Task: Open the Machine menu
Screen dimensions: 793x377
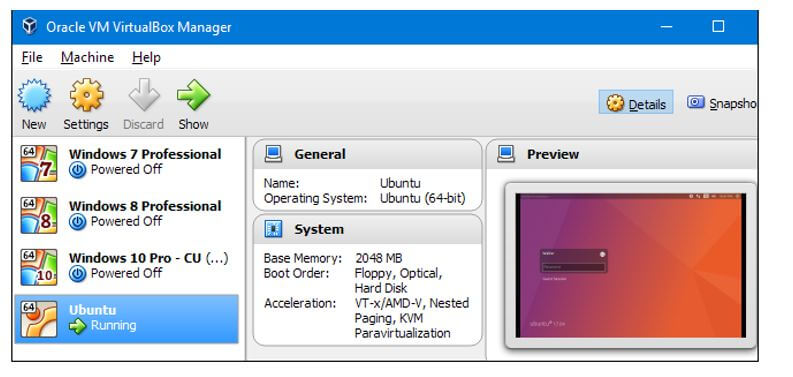Action: (87, 58)
